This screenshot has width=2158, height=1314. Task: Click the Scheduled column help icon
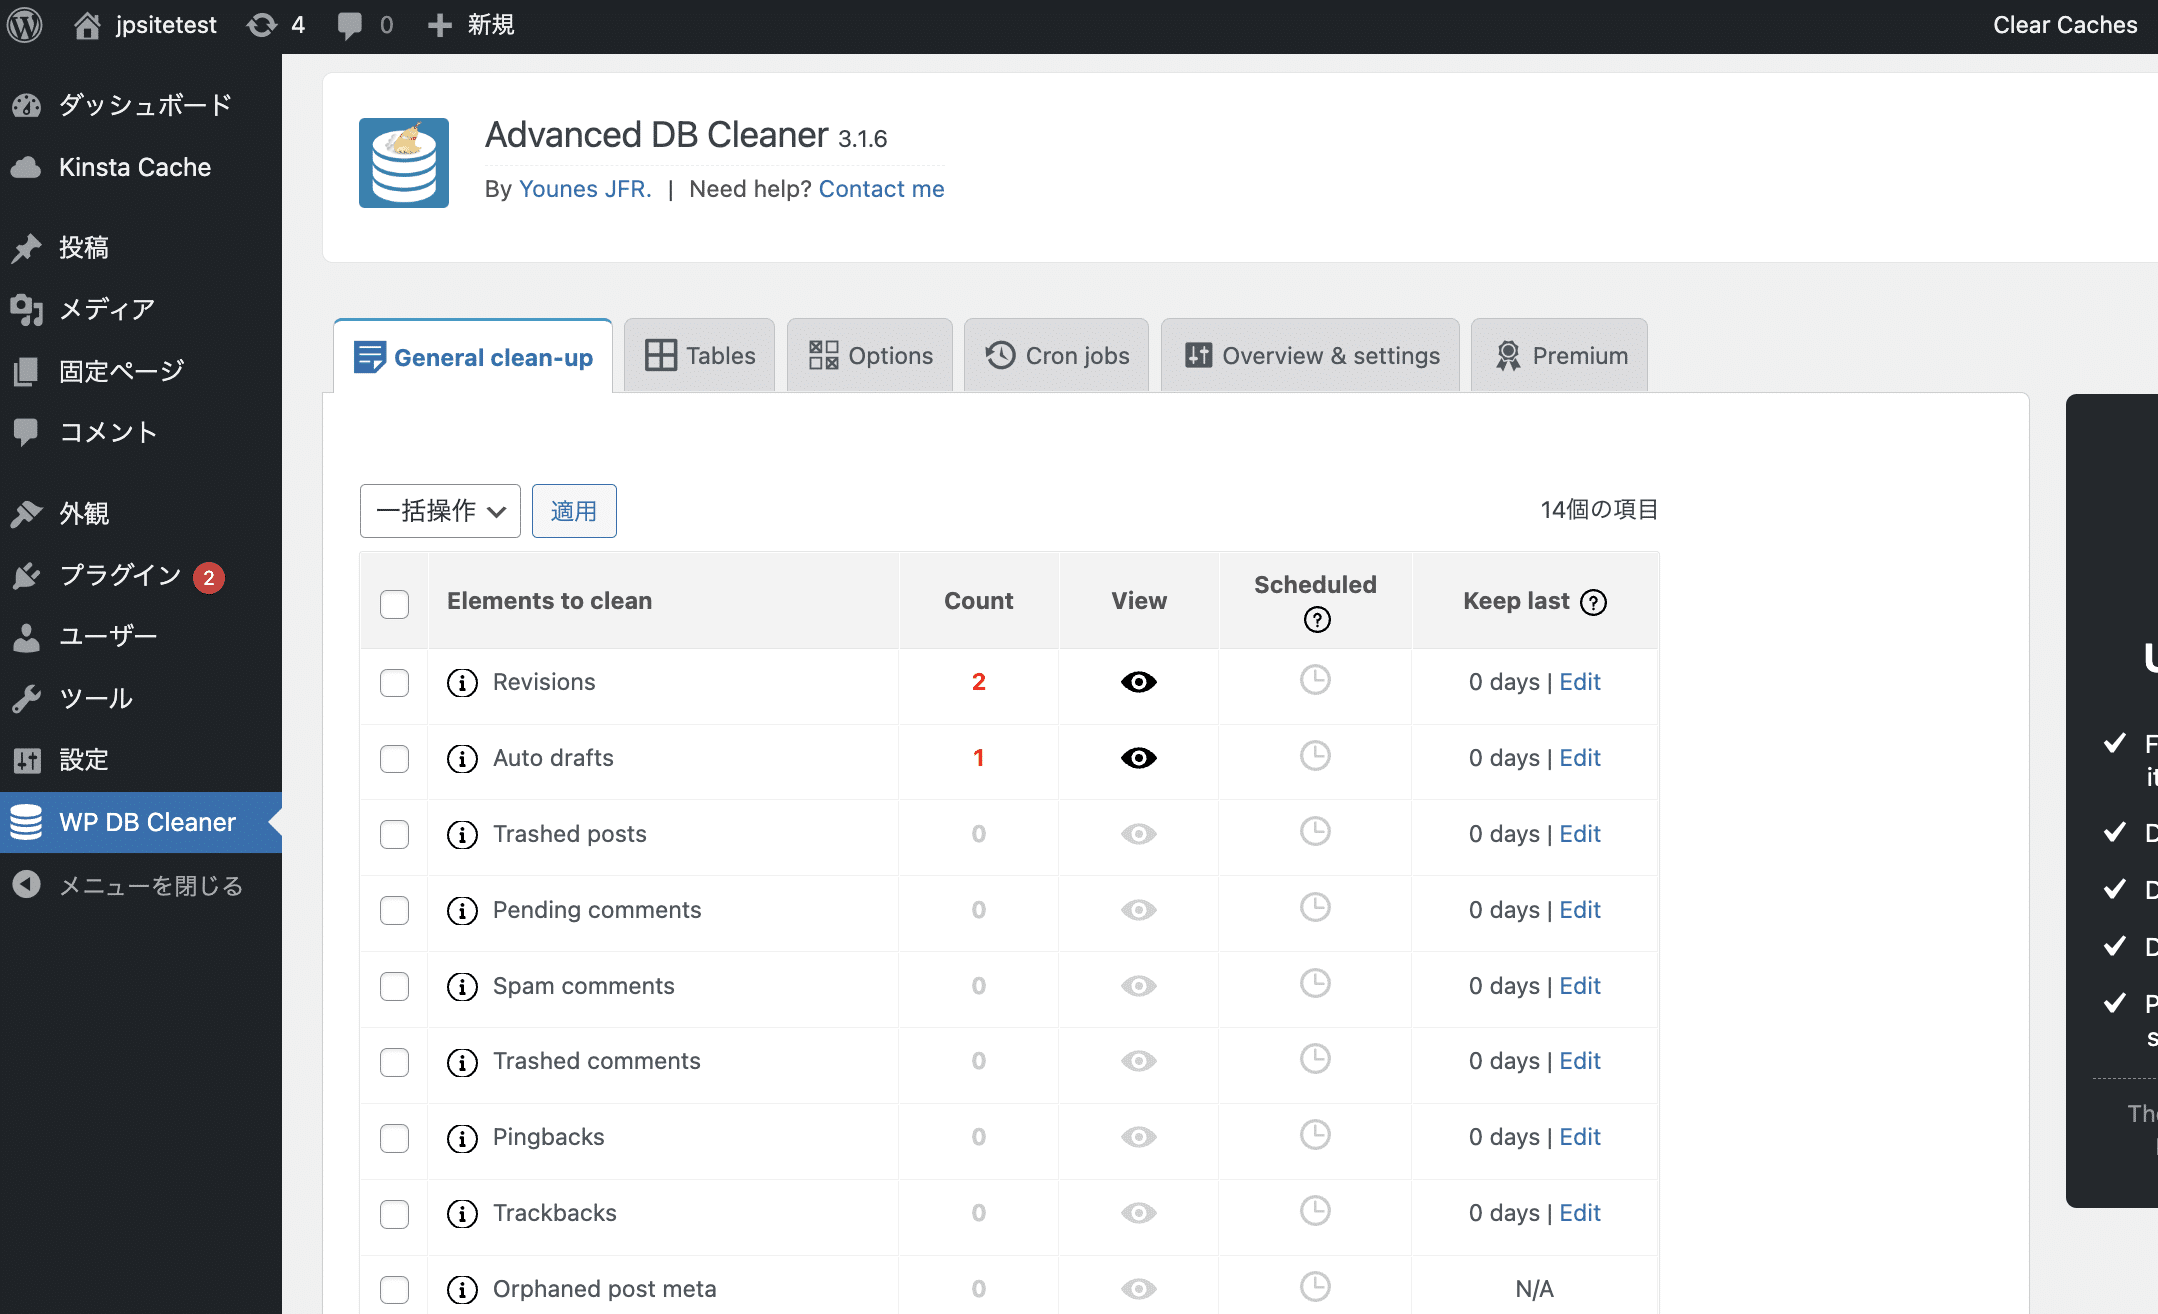[1317, 620]
